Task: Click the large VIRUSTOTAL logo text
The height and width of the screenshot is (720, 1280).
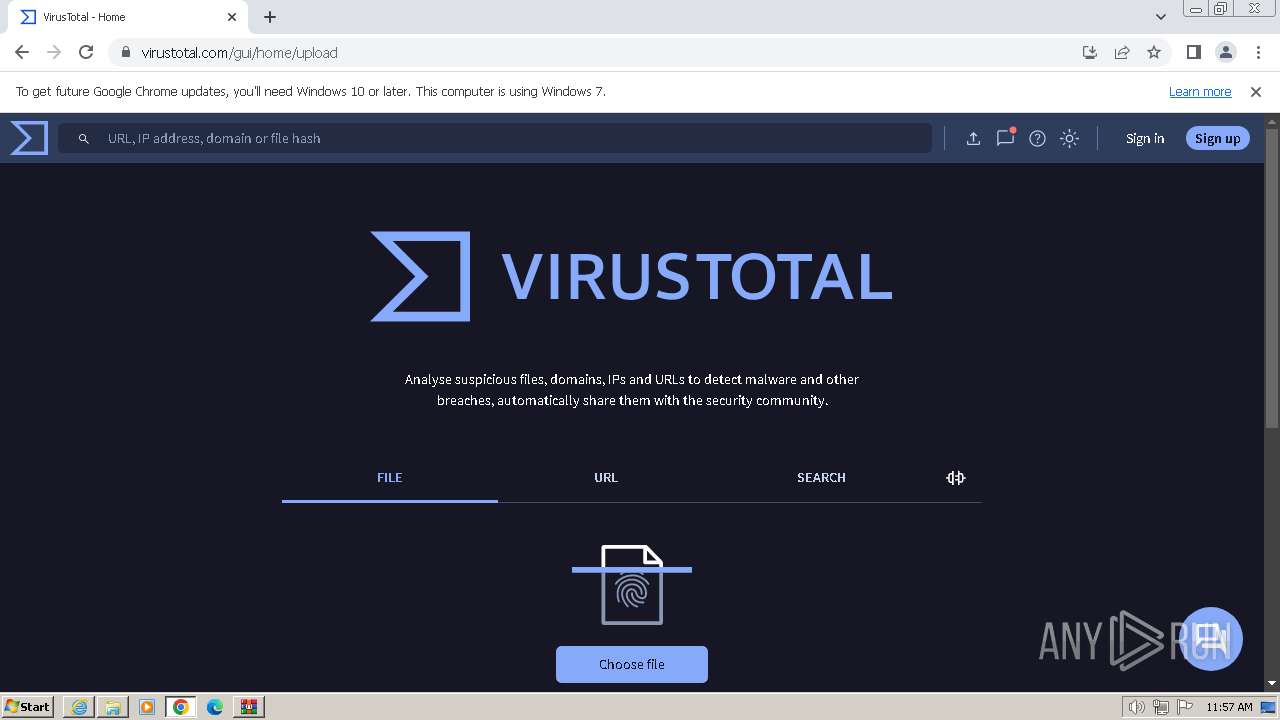Action: tap(697, 277)
